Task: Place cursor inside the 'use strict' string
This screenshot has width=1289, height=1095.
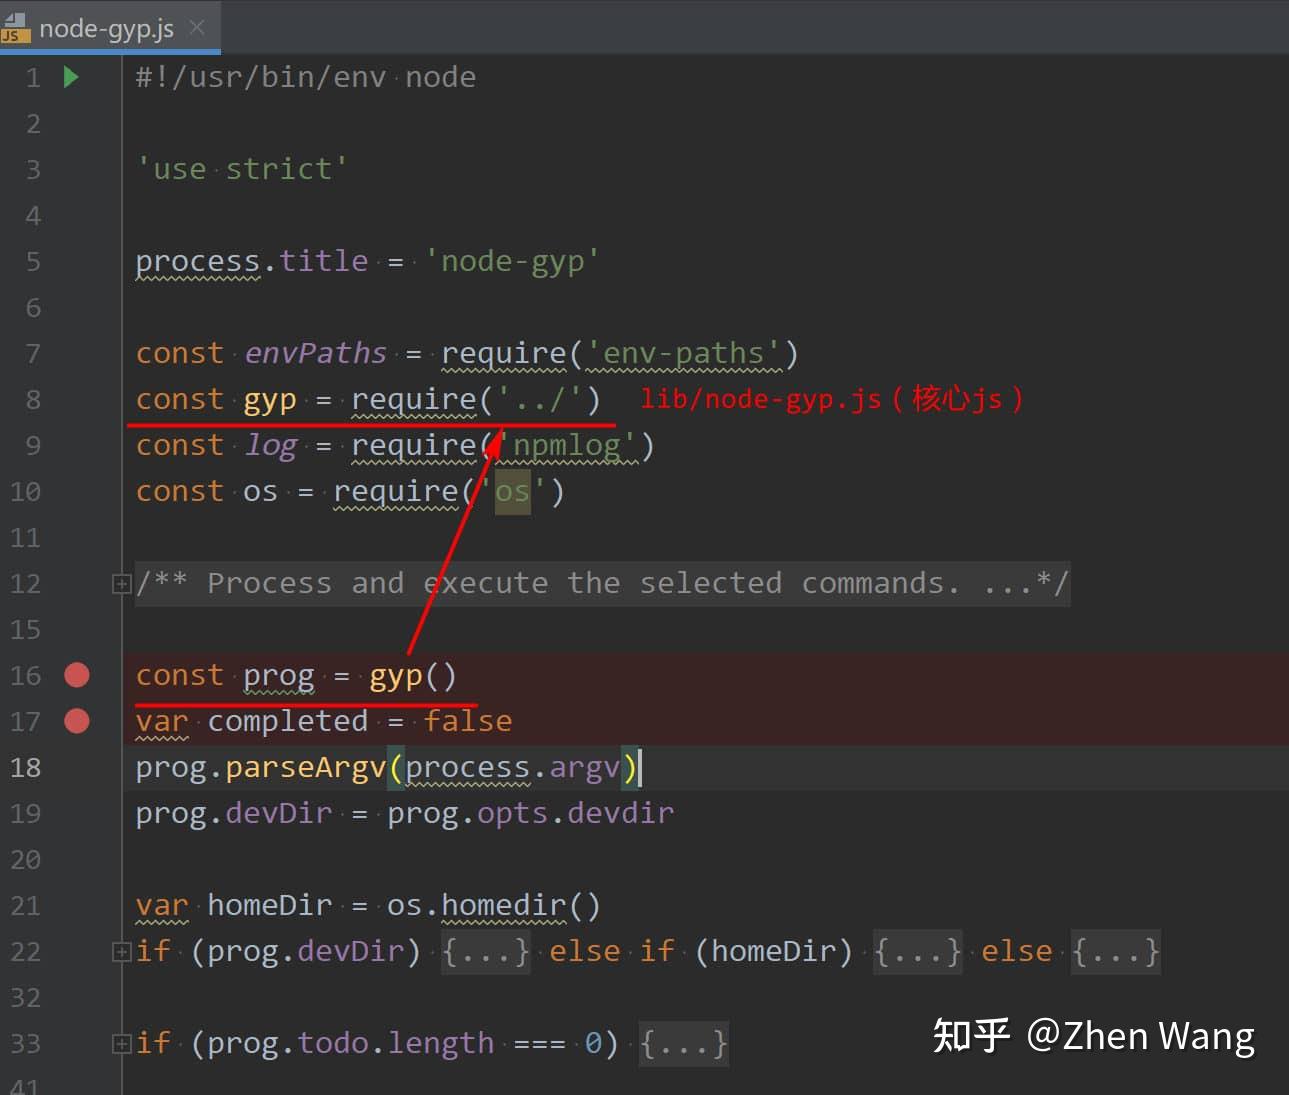Action: click(x=243, y=168)
